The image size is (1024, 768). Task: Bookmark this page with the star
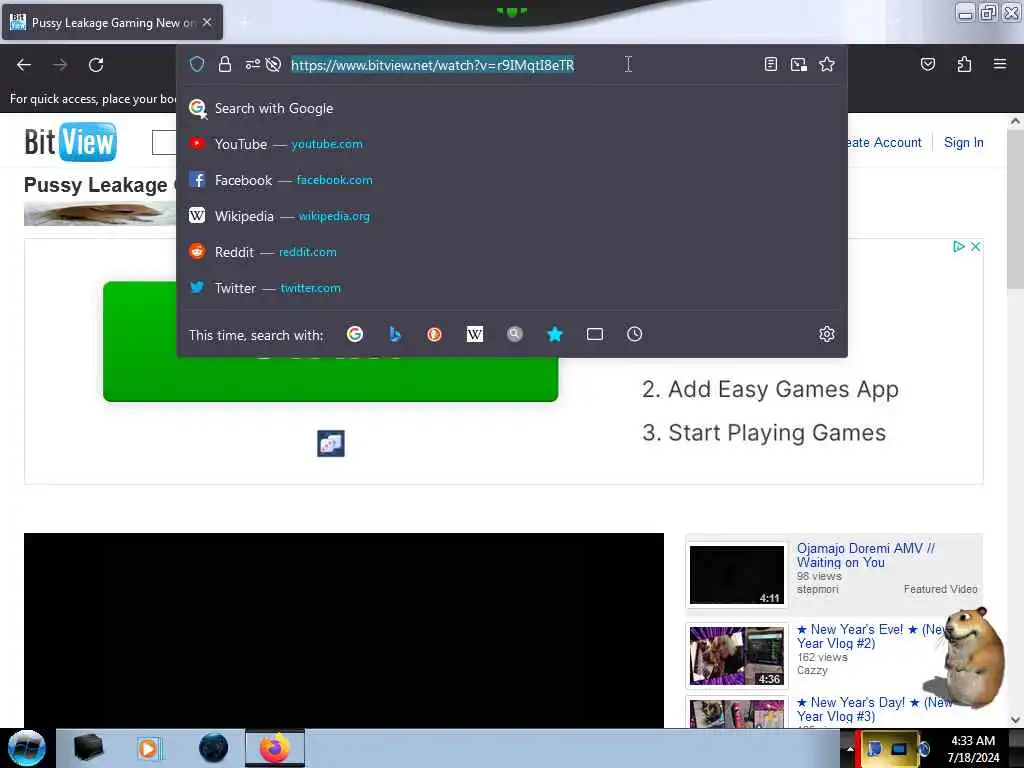(827, 64)
